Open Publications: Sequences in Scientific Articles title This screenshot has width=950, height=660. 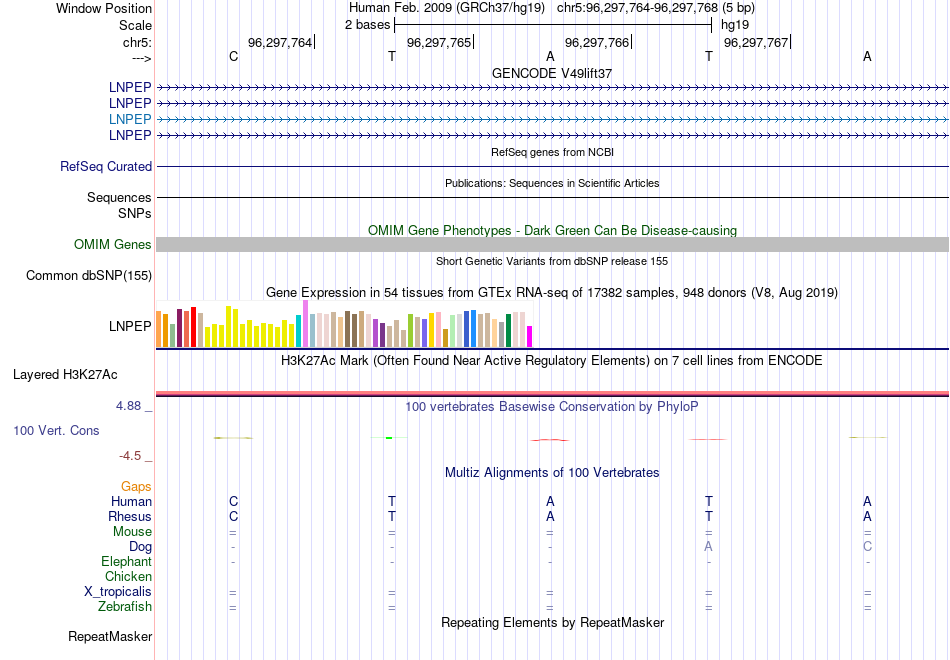[552, 183]
